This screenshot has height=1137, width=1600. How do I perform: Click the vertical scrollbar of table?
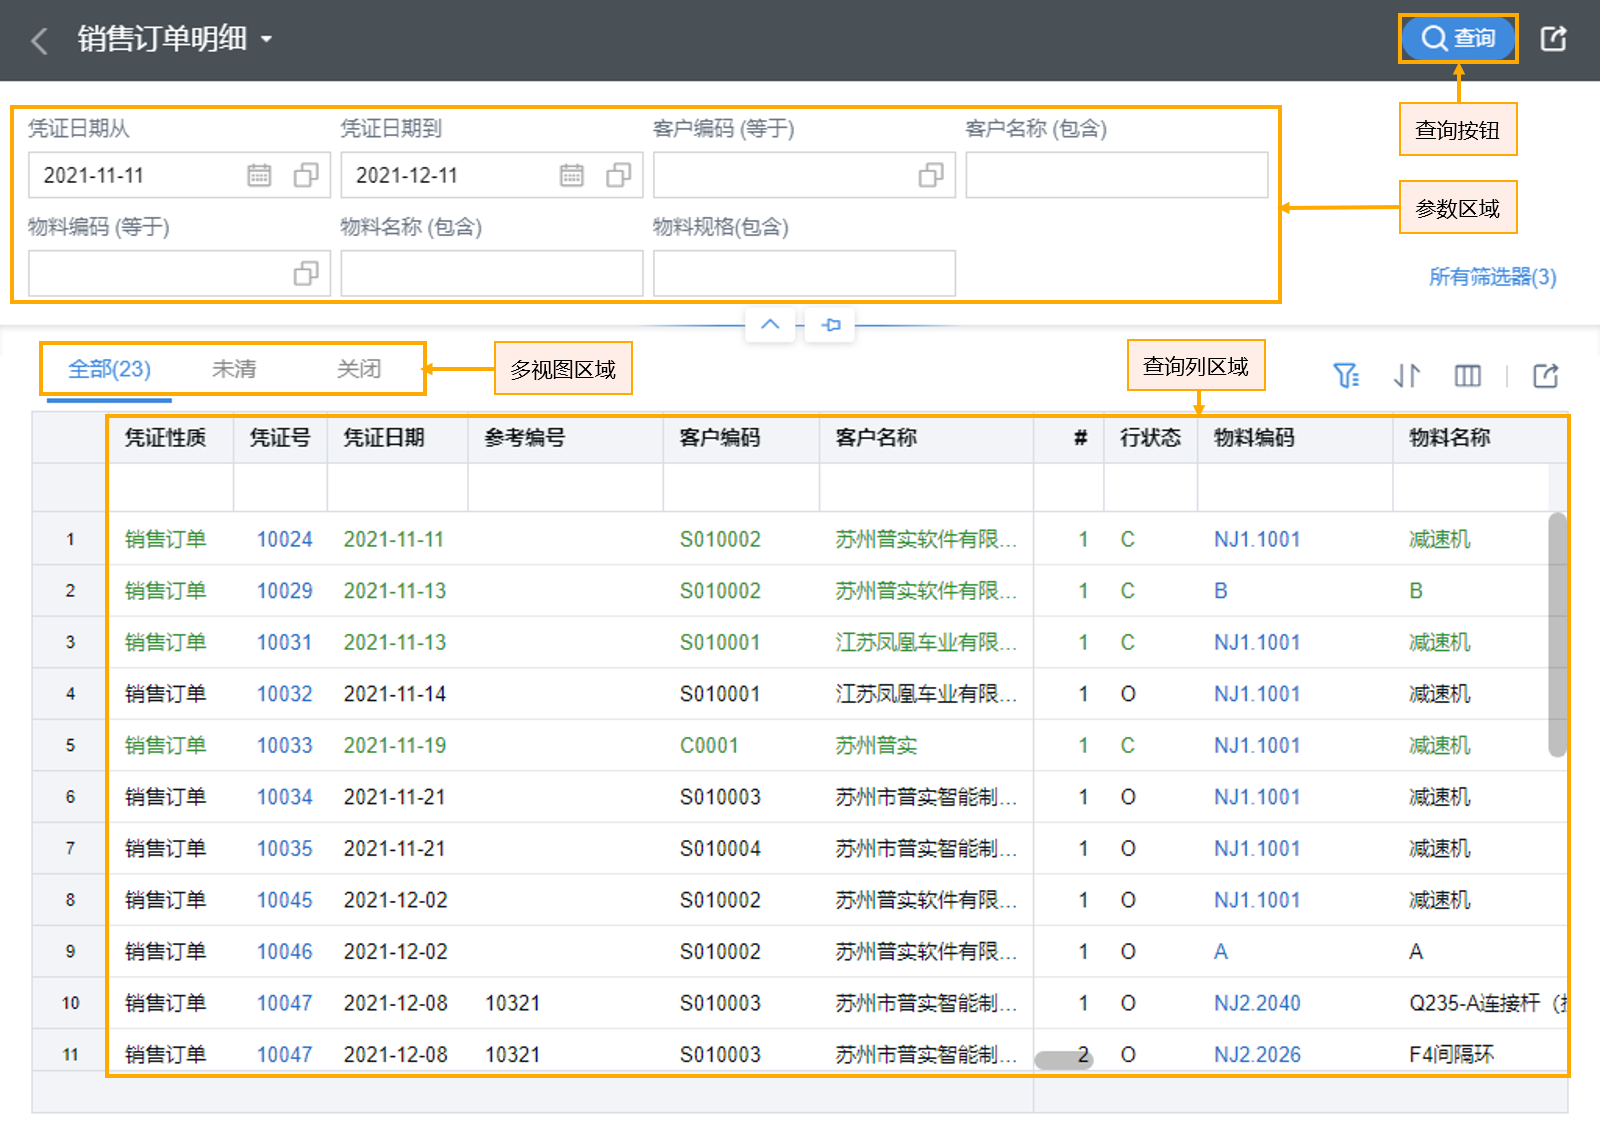coord(1557,635)
